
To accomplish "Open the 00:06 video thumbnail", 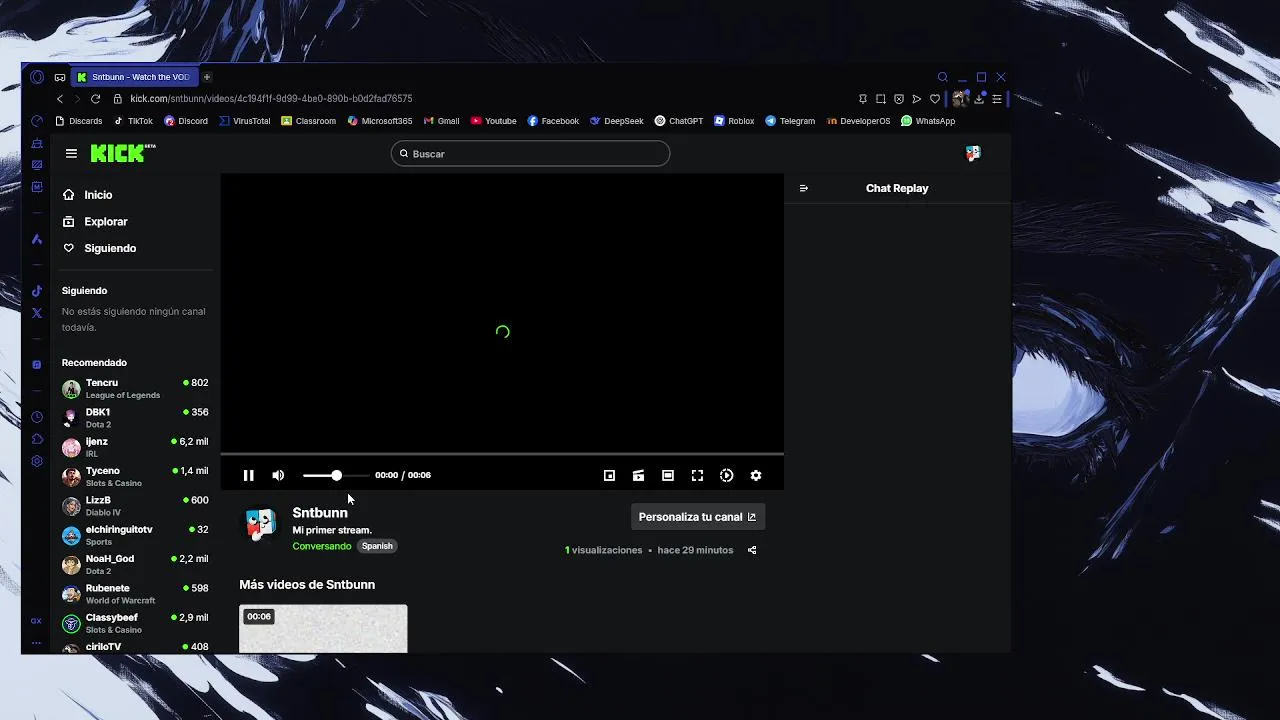I will (323, 628).
